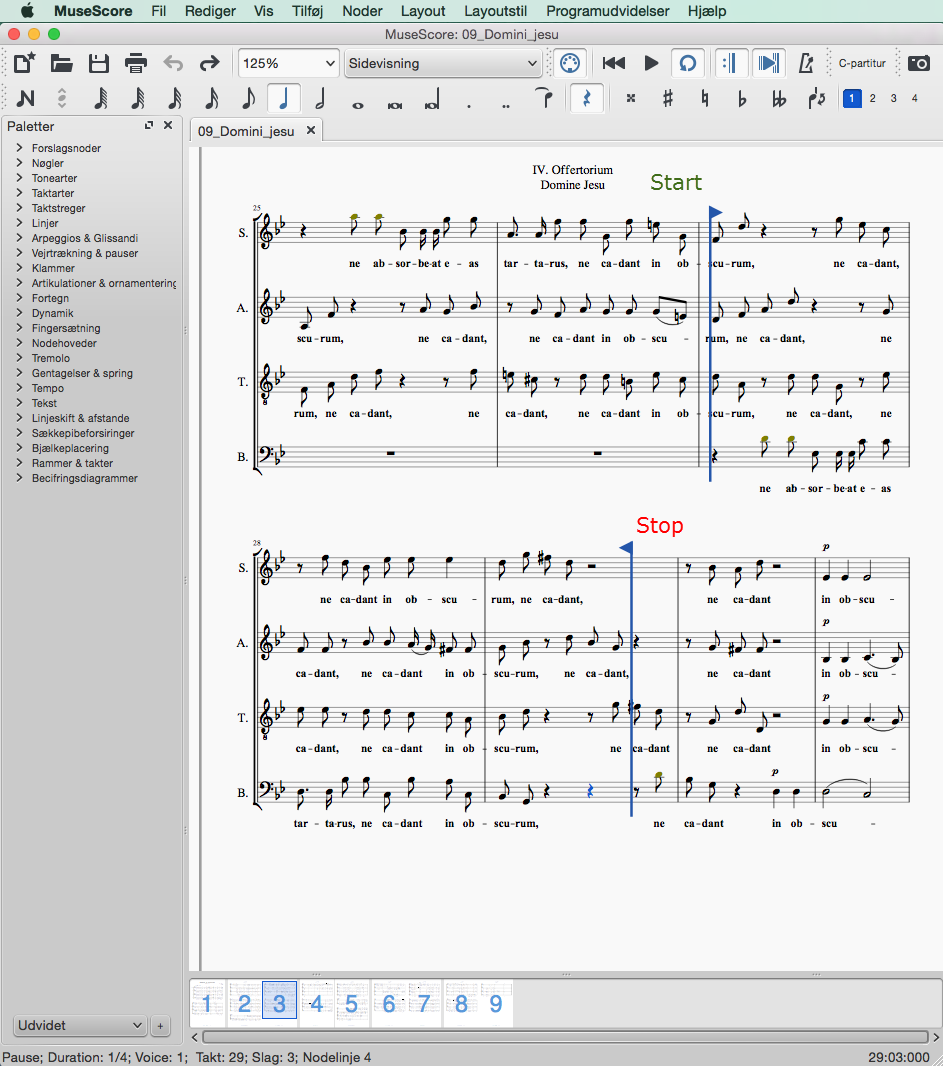Viewport: 943px width, 1066px height.
Task: Undock the Paletter panel
Action: pyautogui.click(x=149, y=125)
